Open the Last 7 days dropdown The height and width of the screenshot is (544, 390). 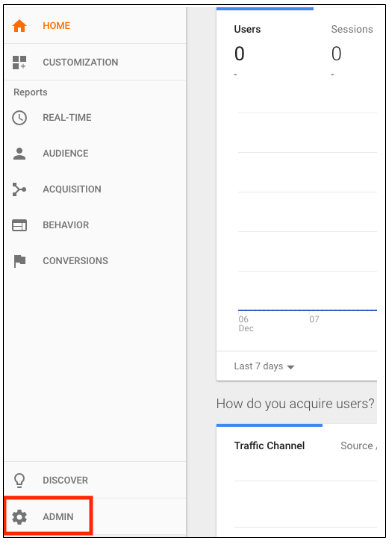click(264, 366)
